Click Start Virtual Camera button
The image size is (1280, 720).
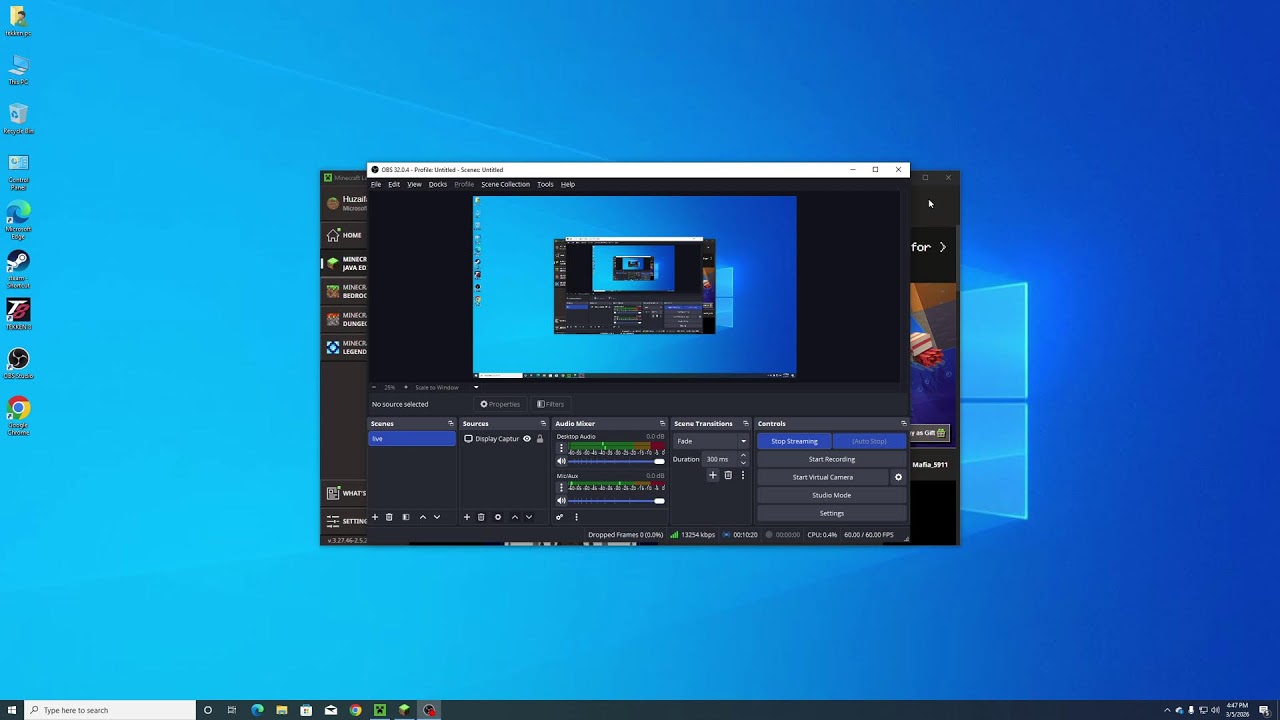point(823,477)
